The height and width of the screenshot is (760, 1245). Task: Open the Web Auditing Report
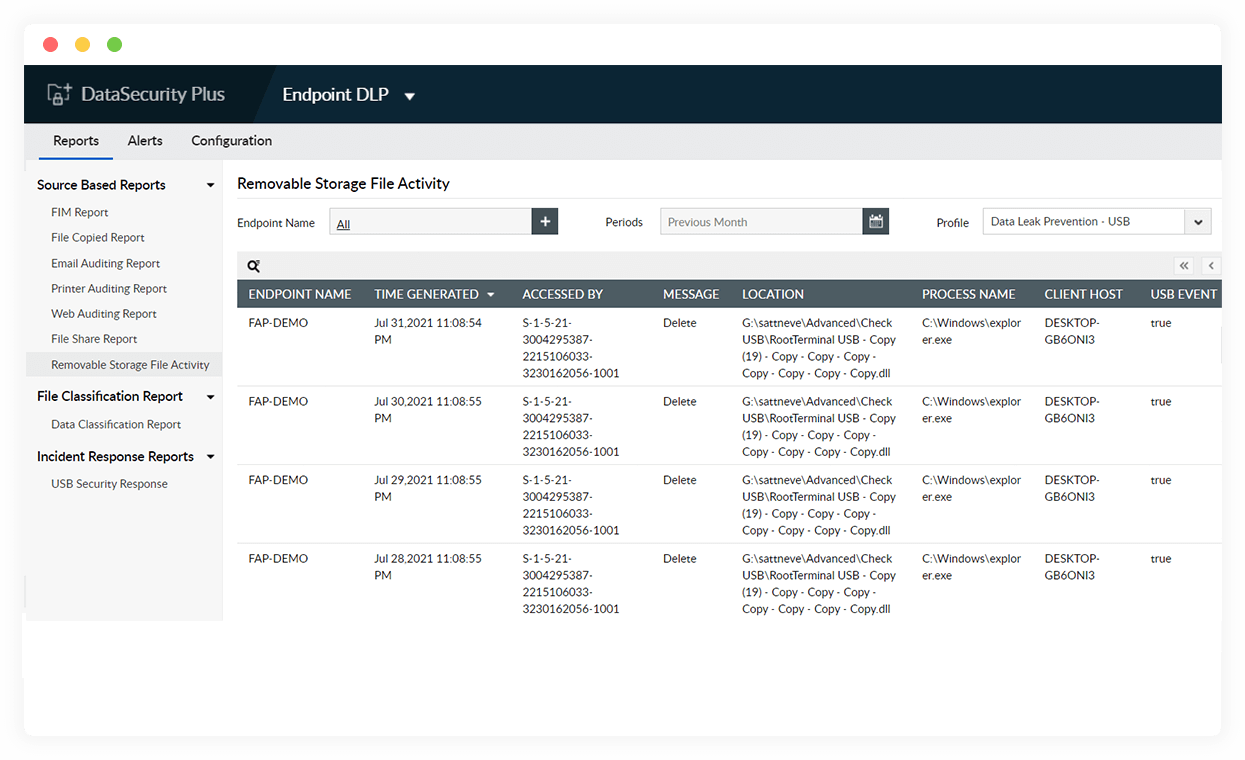(104, 314)
